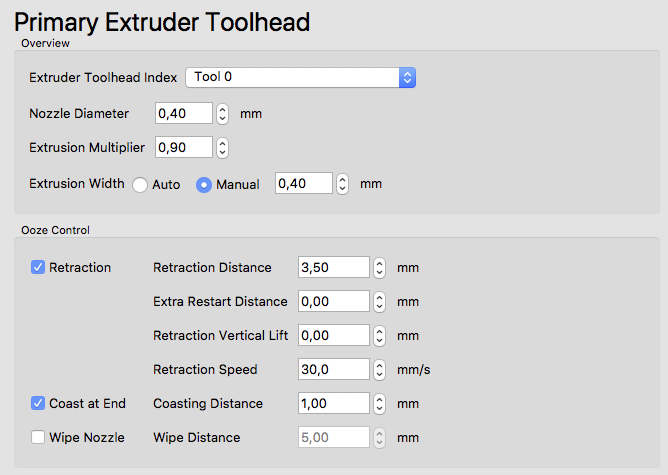This screenshot has height=475, width=668.
Task: Click the Nozzle Diameter stepper arrows
Action: click(x=222, y=113)
